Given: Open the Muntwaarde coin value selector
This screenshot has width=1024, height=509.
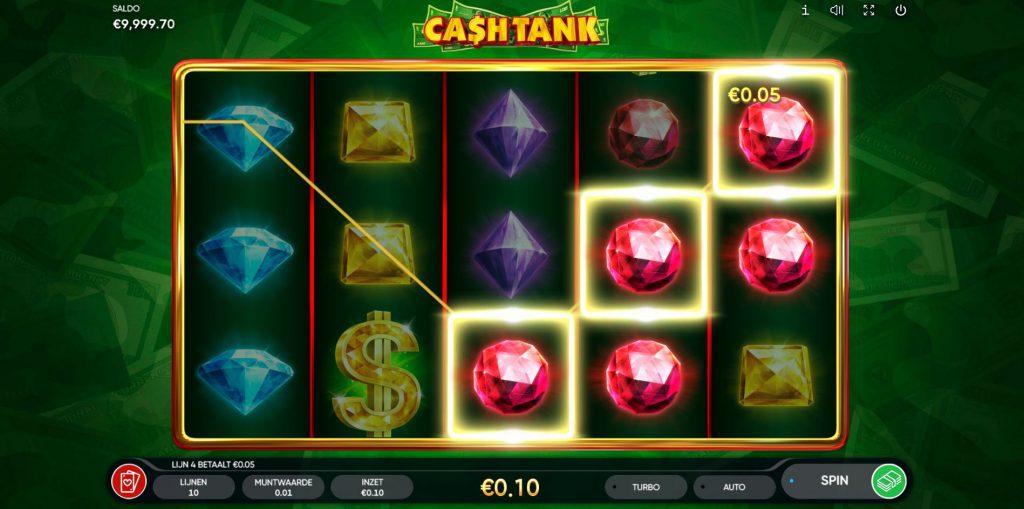Looking at the screenshot, I should pos(283,487).
